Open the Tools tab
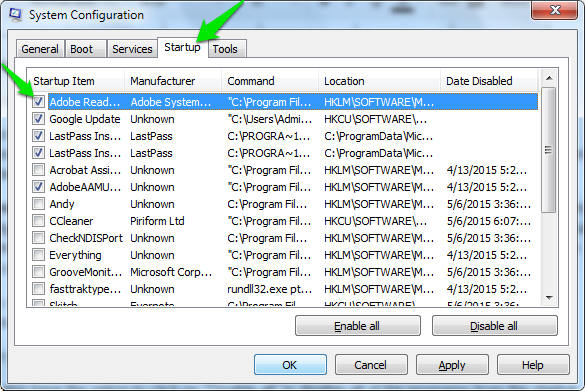Image resolution: width=585 pixels, height=391 pixels. click(226, 49)
